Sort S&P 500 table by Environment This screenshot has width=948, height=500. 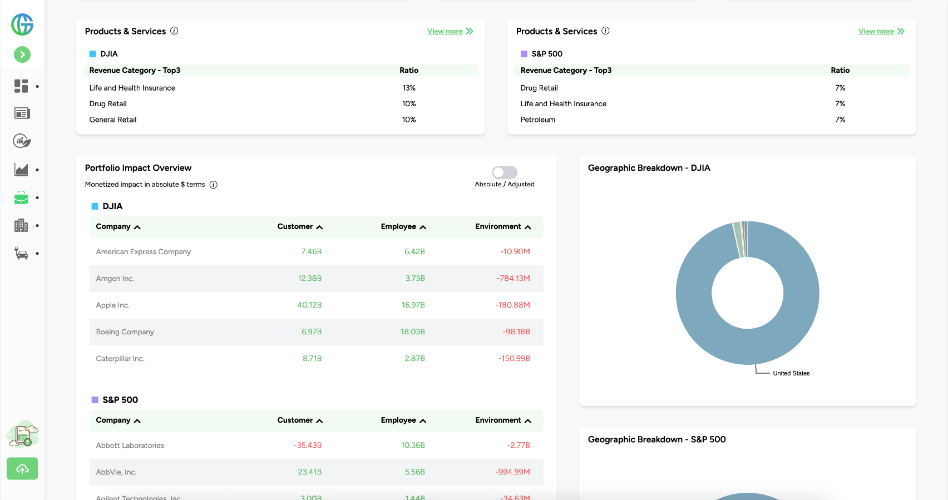(x=503, y=420)
